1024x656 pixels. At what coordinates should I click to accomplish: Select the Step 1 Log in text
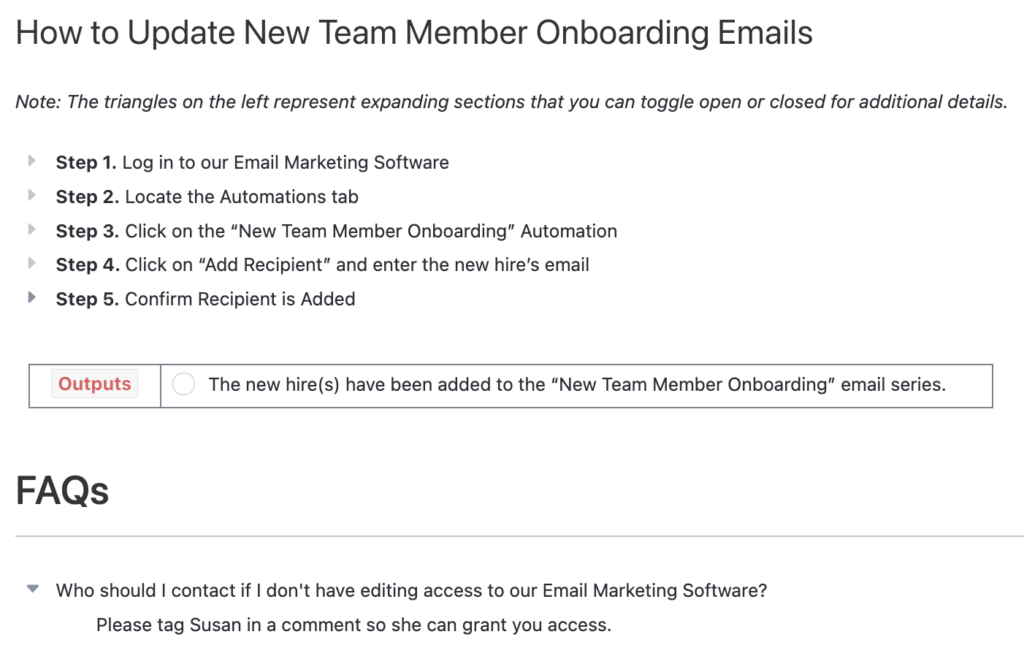(252, 162)
